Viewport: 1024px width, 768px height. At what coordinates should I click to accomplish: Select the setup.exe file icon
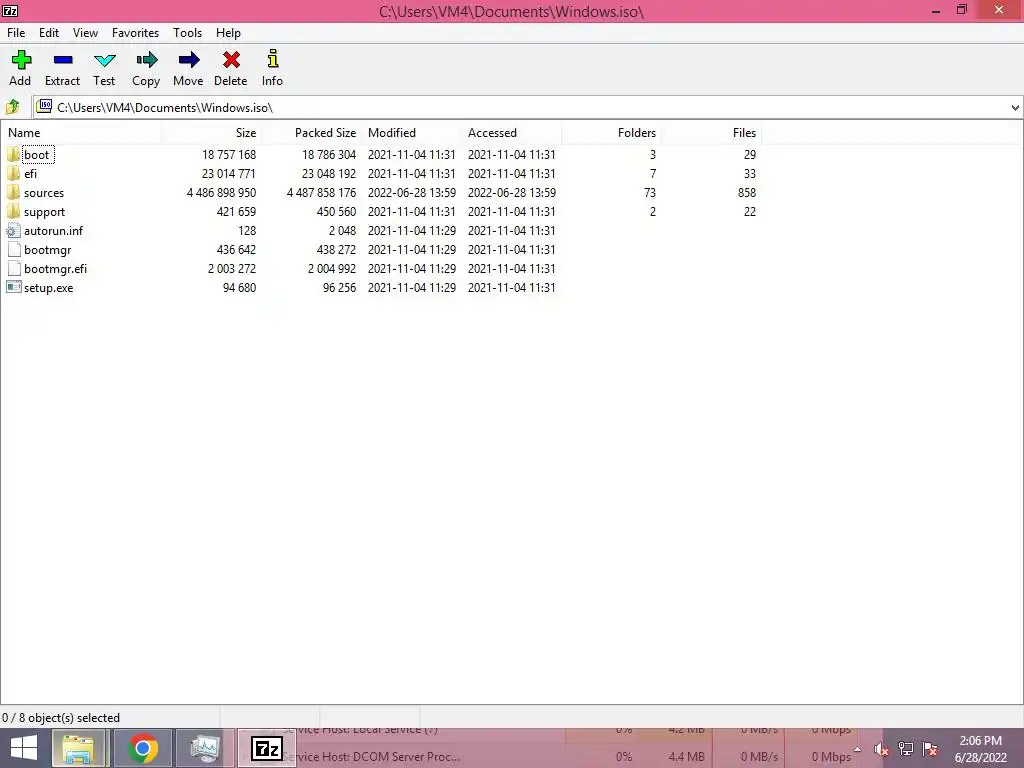(x=13, y=287)
